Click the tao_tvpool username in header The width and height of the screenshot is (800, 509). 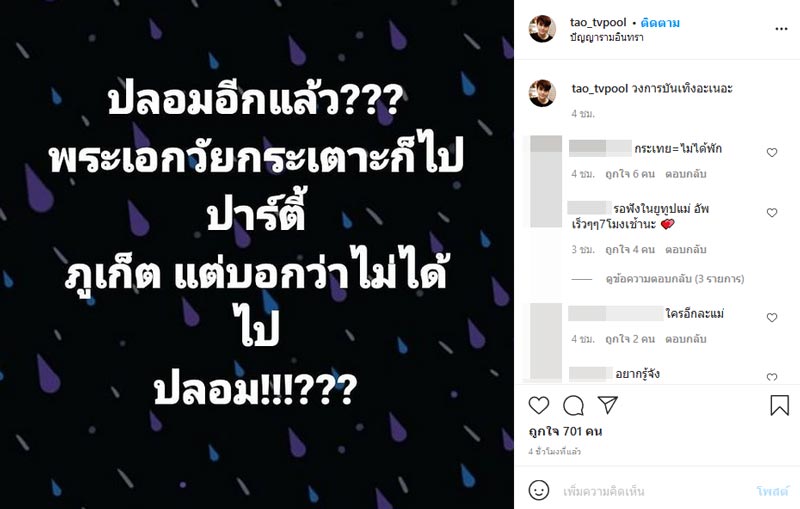coord(596,22)
